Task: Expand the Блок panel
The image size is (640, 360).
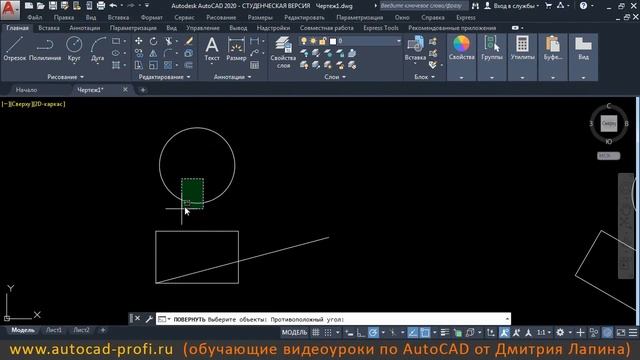Action: (x=424, y=77)
